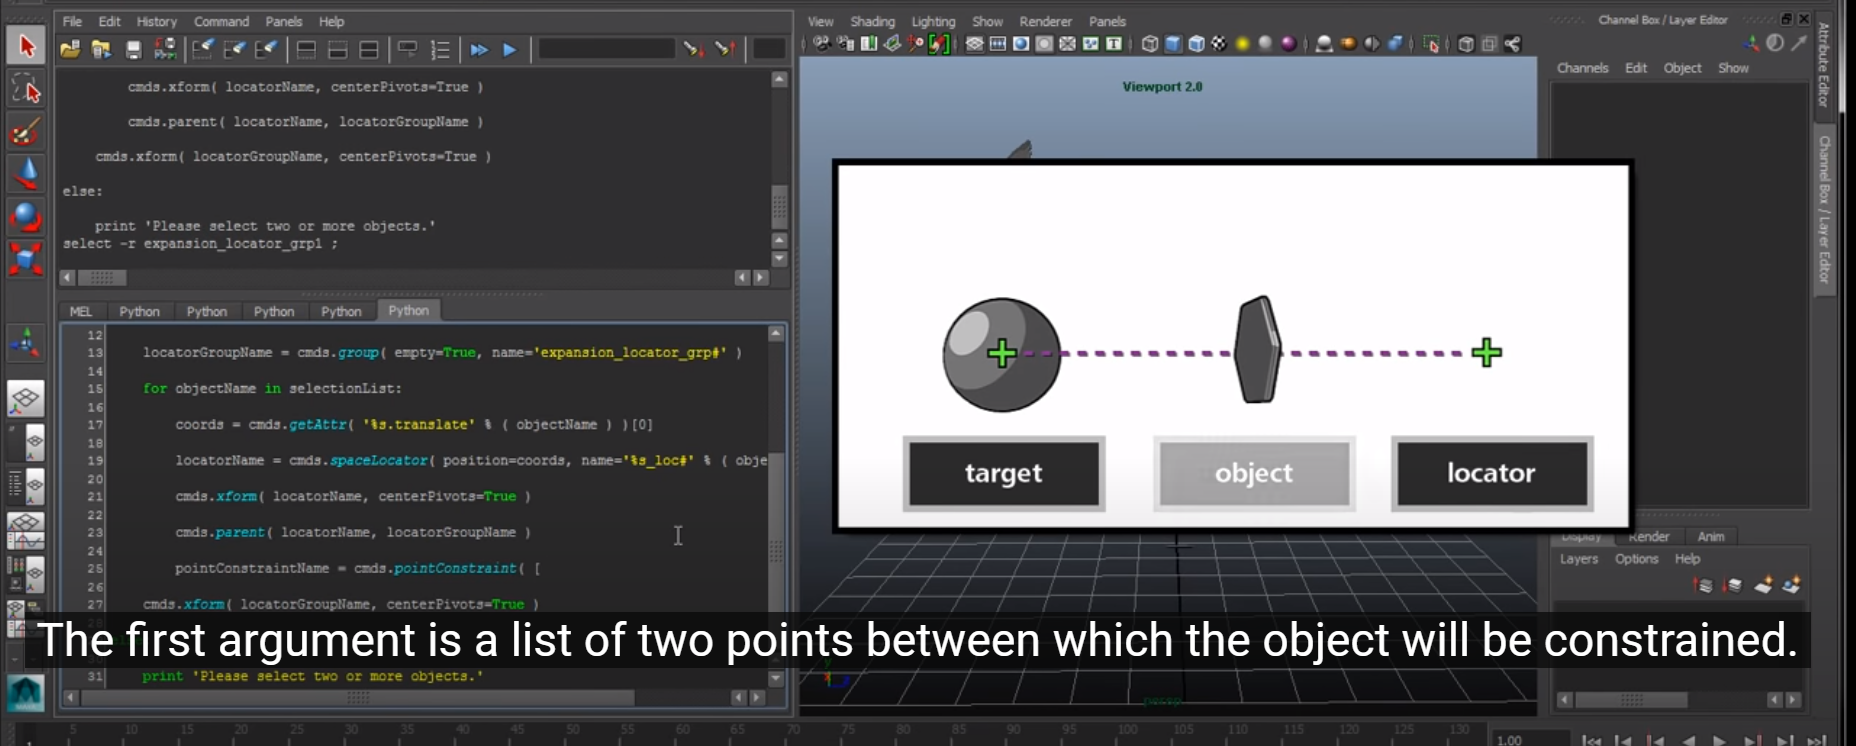The image size is (1856, 746).
Task: Open the Script Editor Help menu
Action: tap(331, 21)
